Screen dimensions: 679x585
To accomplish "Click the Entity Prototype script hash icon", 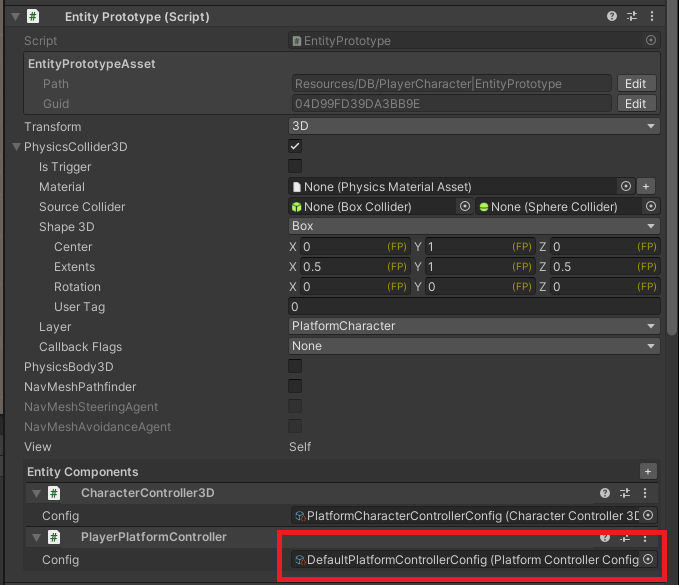I will (x=33, y=16).
